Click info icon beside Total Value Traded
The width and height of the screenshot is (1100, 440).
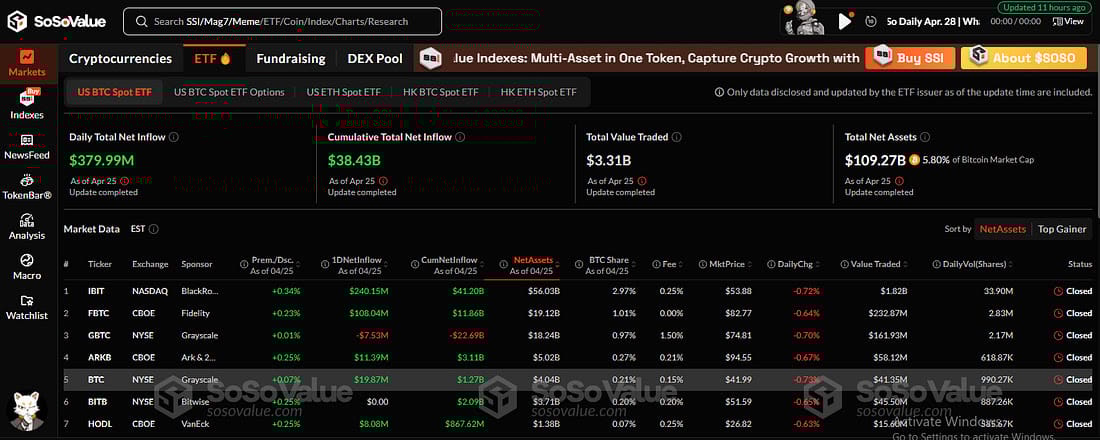[x=678, y=138]
